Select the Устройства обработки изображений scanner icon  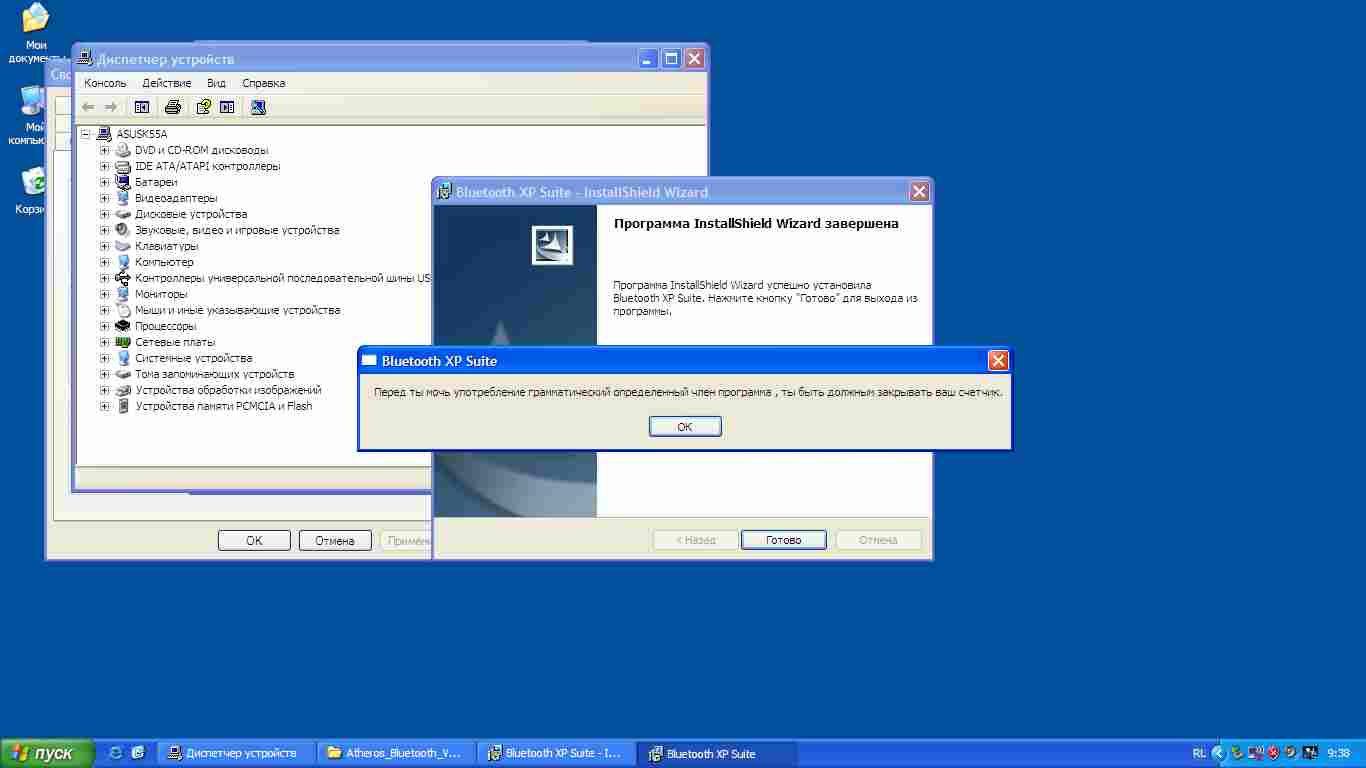point(123,390)
